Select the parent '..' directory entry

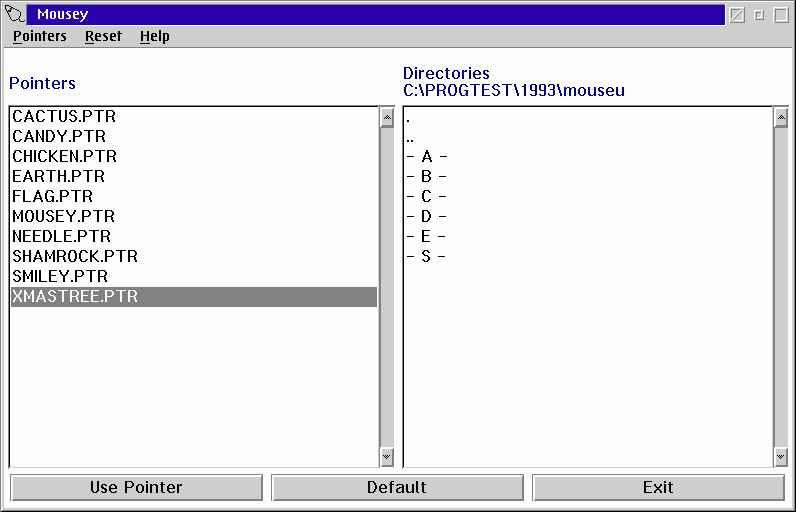(588, 136)
